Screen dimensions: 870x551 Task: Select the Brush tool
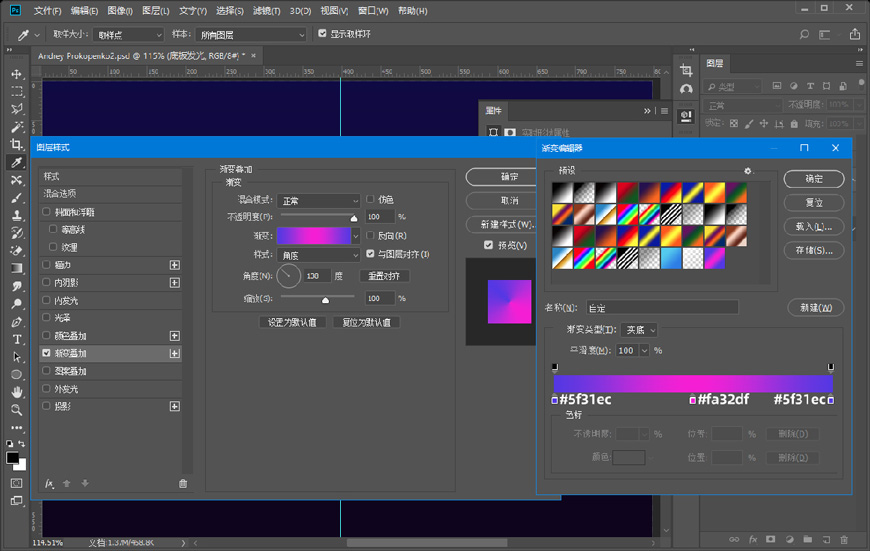click(17, 198)
